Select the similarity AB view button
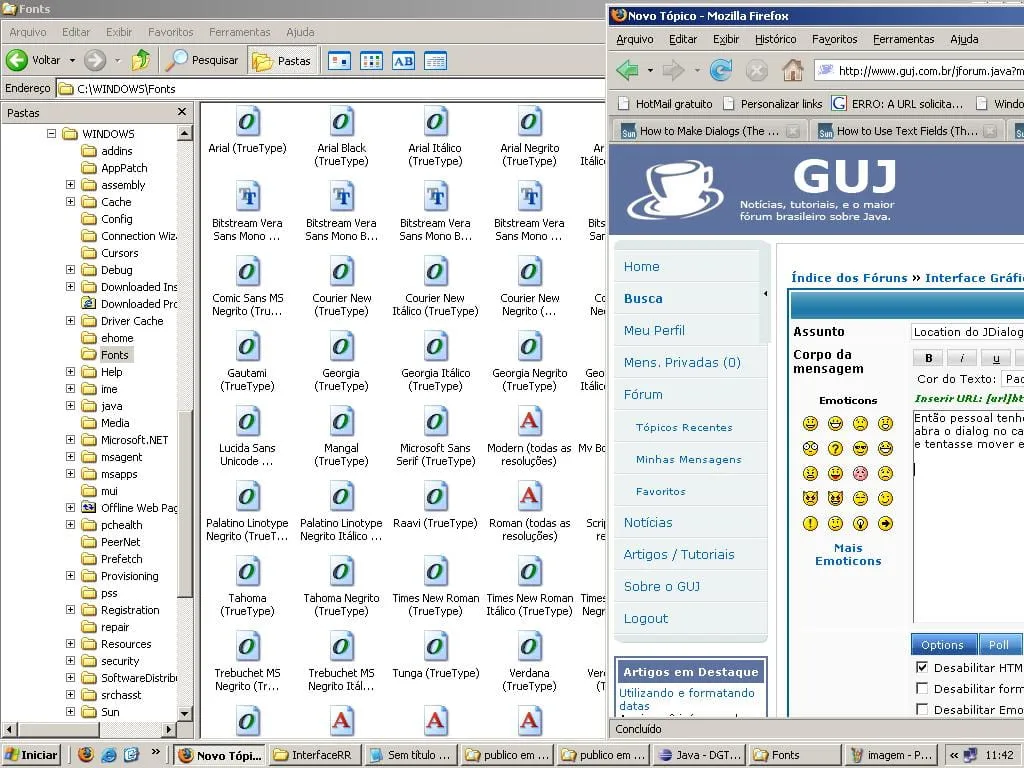 pos(403,61)
